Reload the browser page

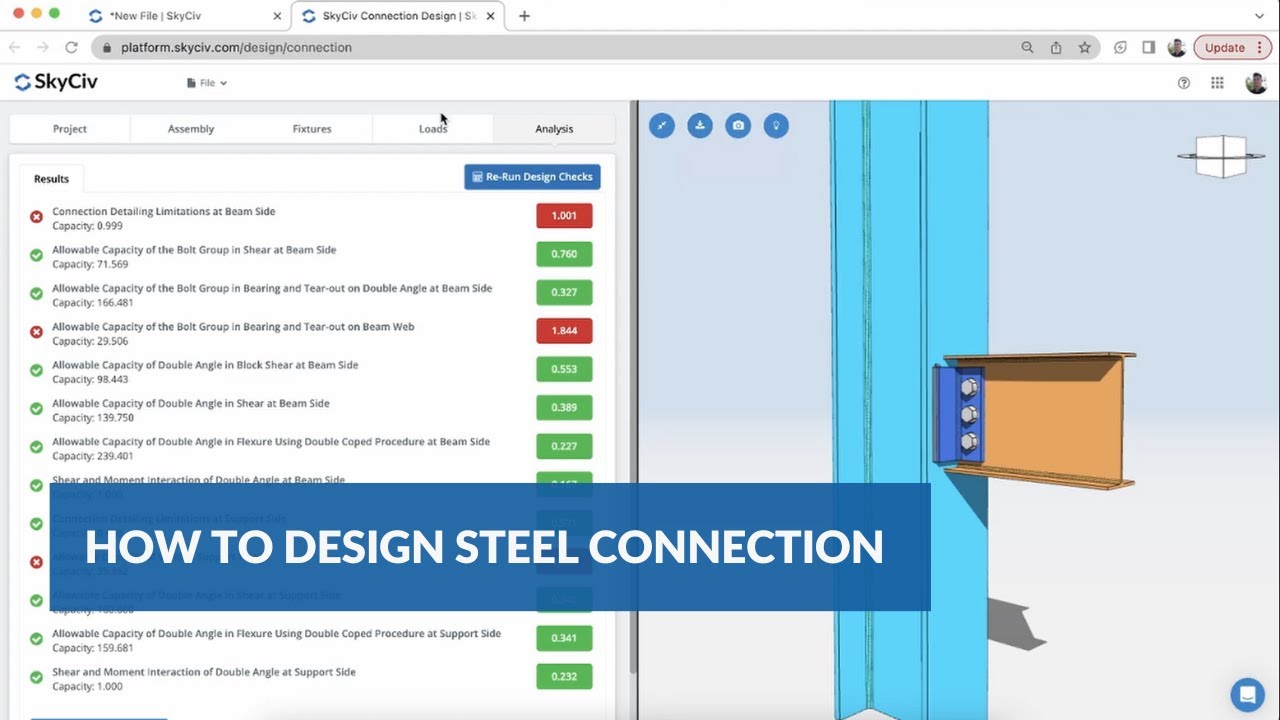71,47
